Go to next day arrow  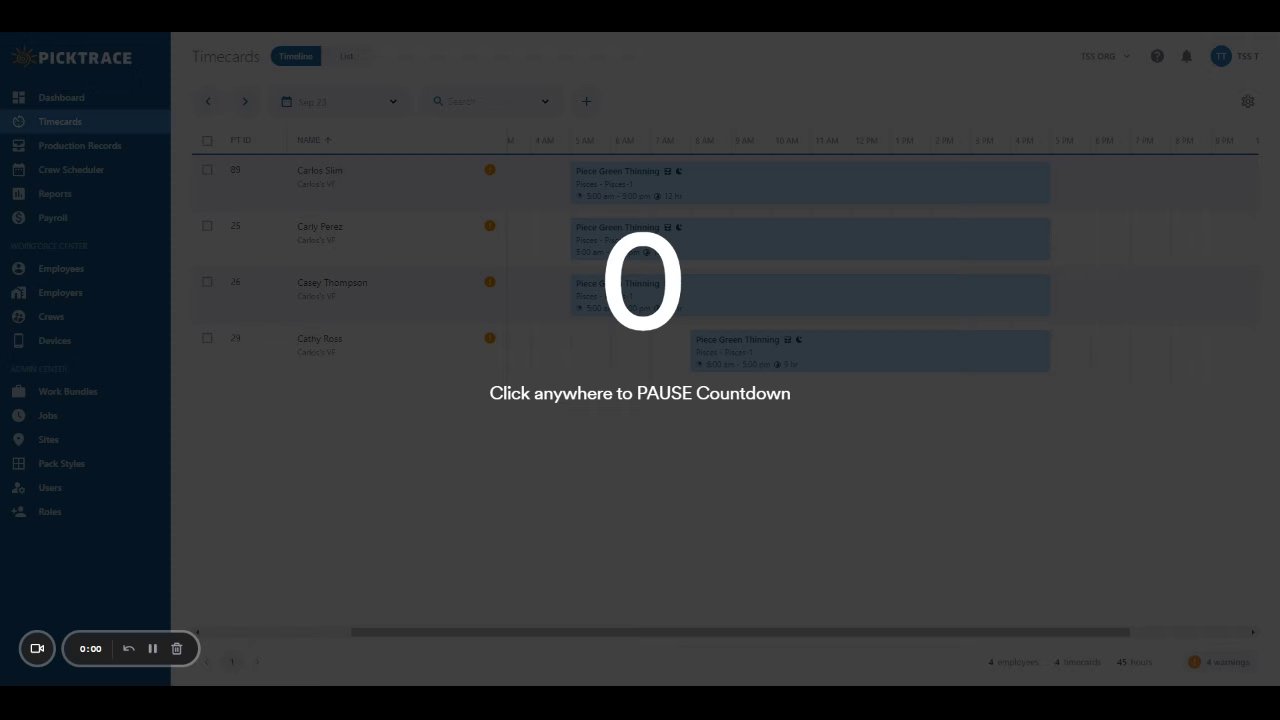245,101
